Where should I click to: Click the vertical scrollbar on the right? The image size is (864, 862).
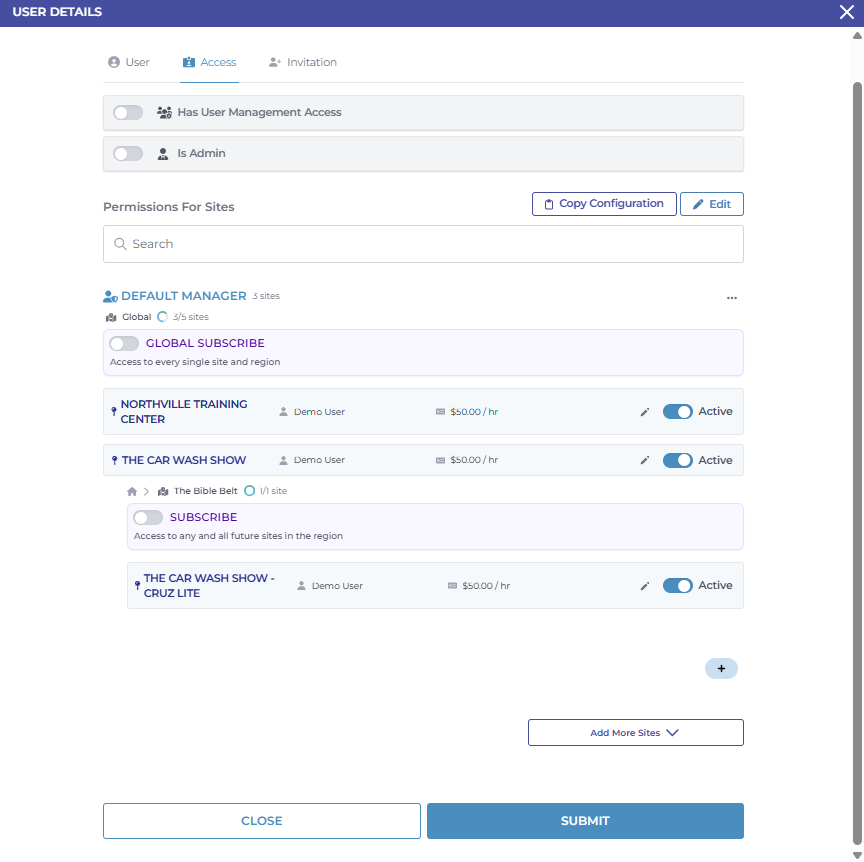856,400
